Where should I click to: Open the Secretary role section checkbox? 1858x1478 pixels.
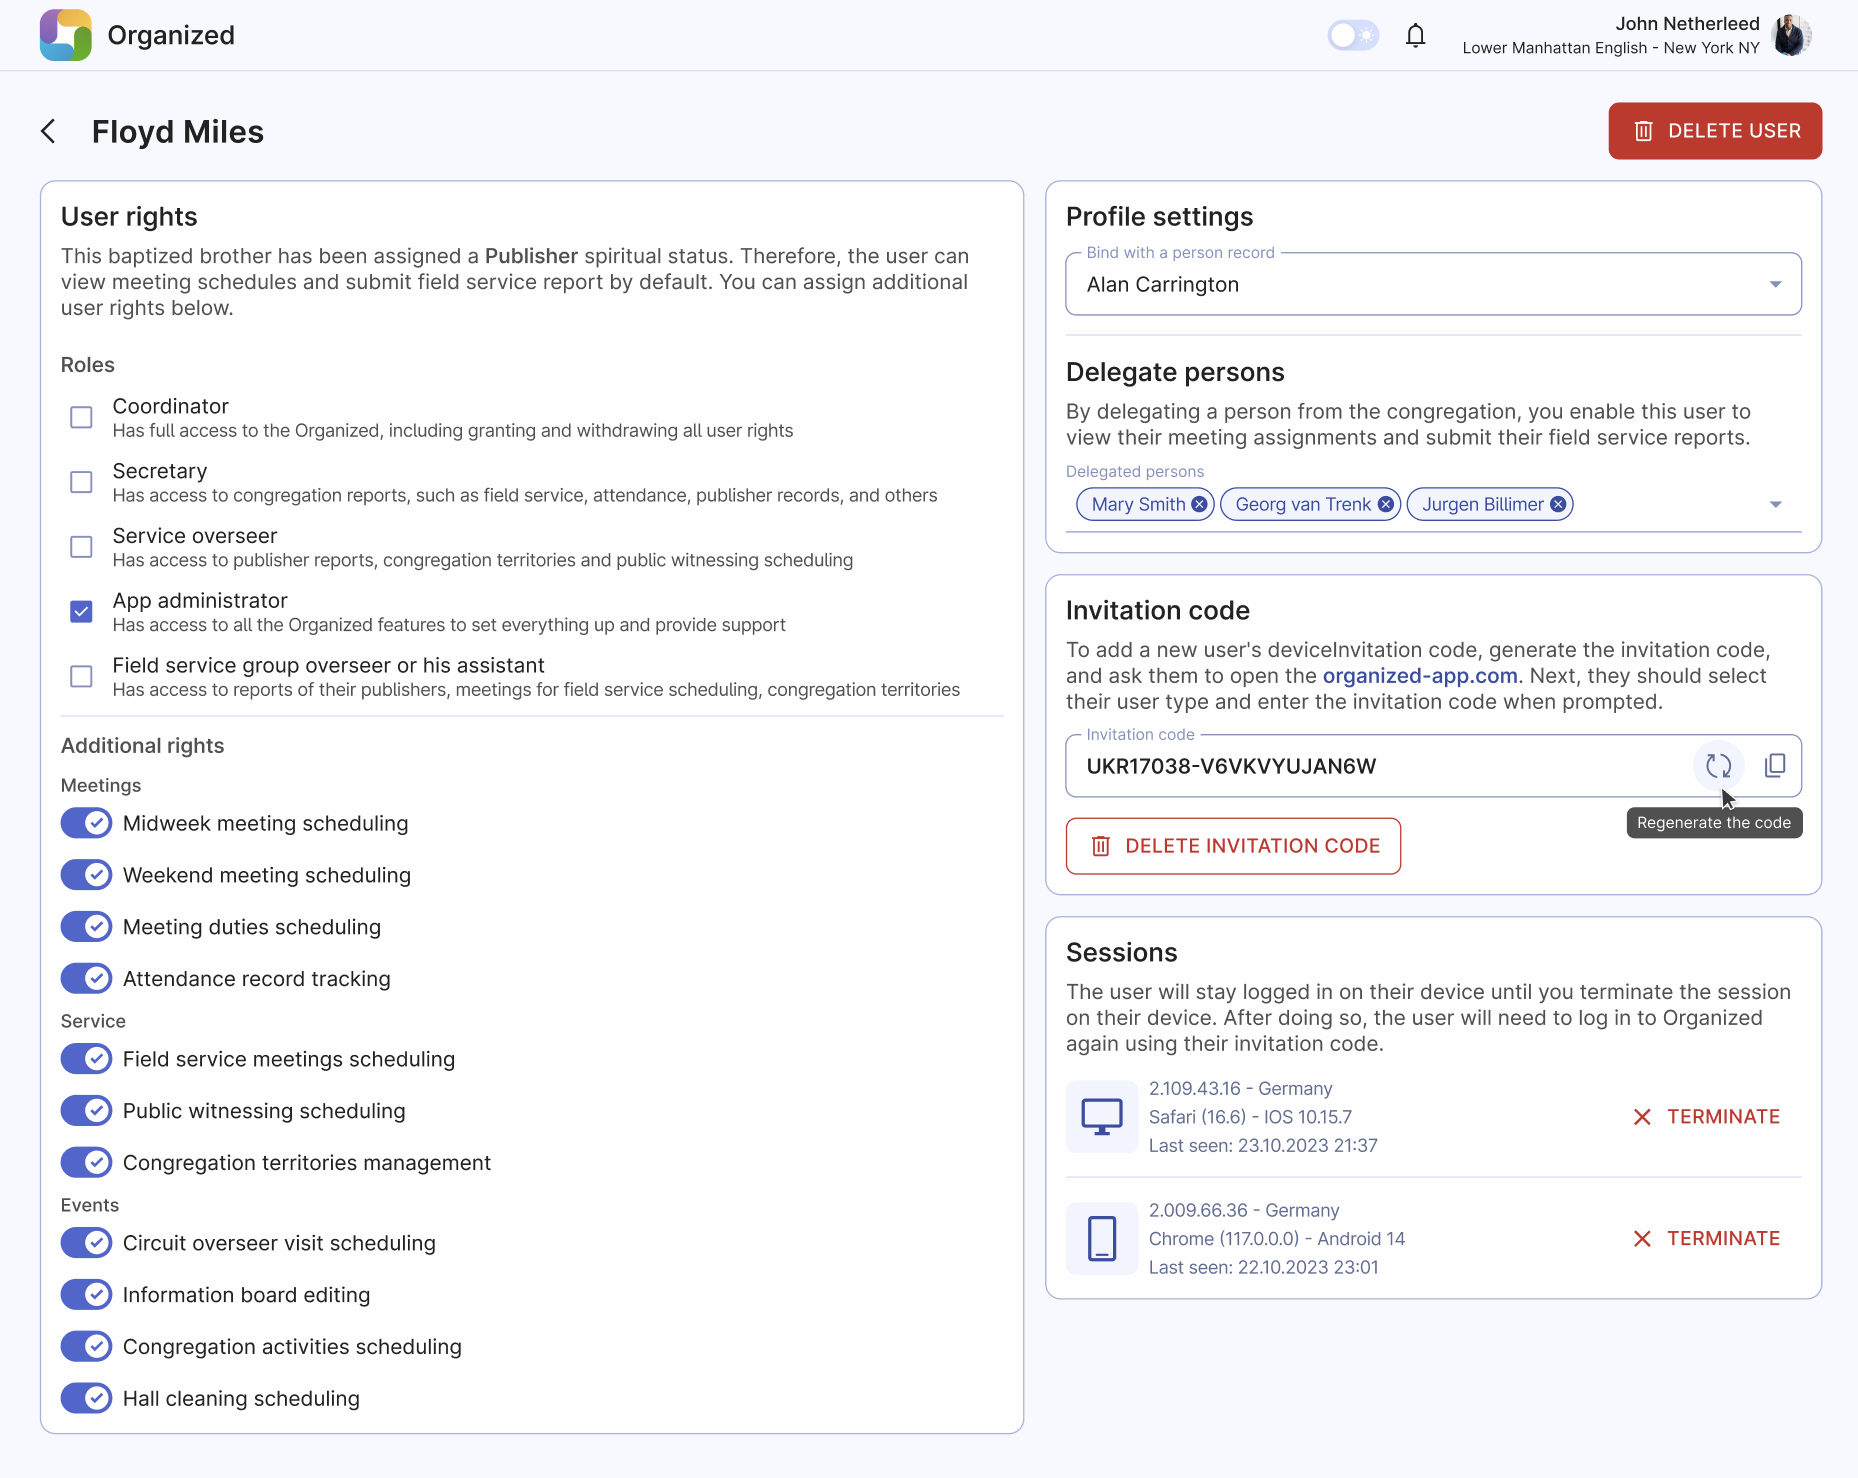[x=80, y=482]
